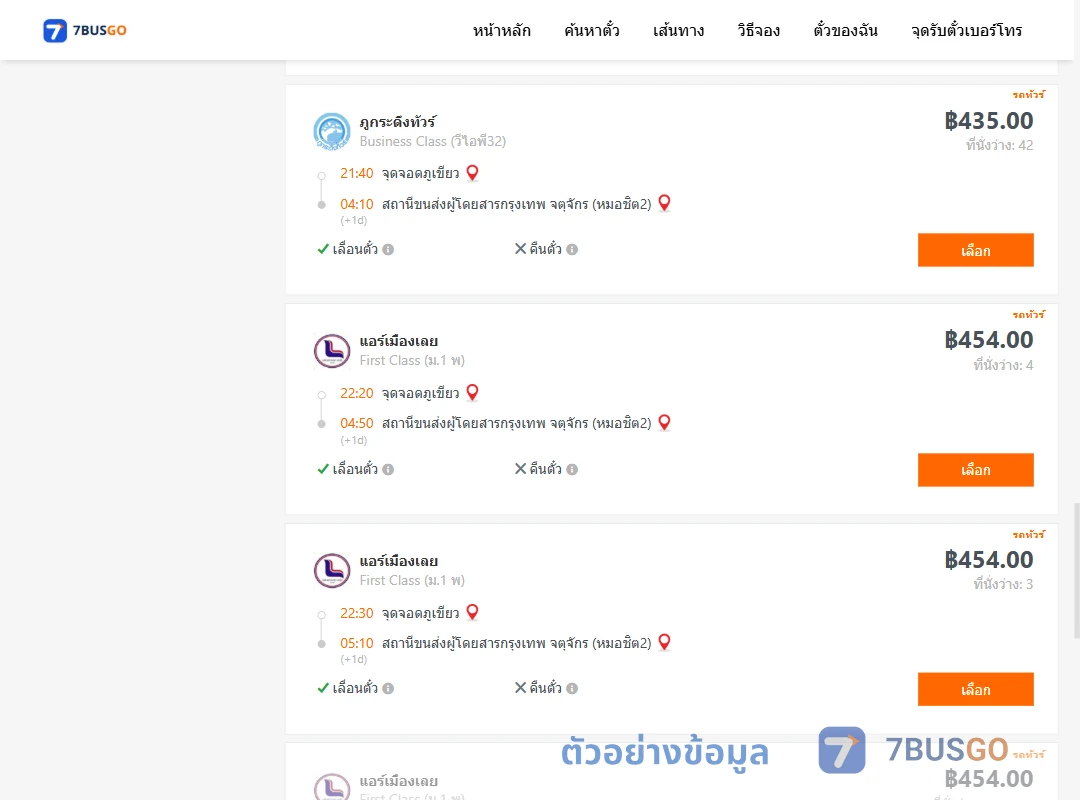The width and height of the screenshot is (1080, 800).
Task: Click the แอร์เมืองเลย logo on 22:30 trip
Action: tap(332, 571)
